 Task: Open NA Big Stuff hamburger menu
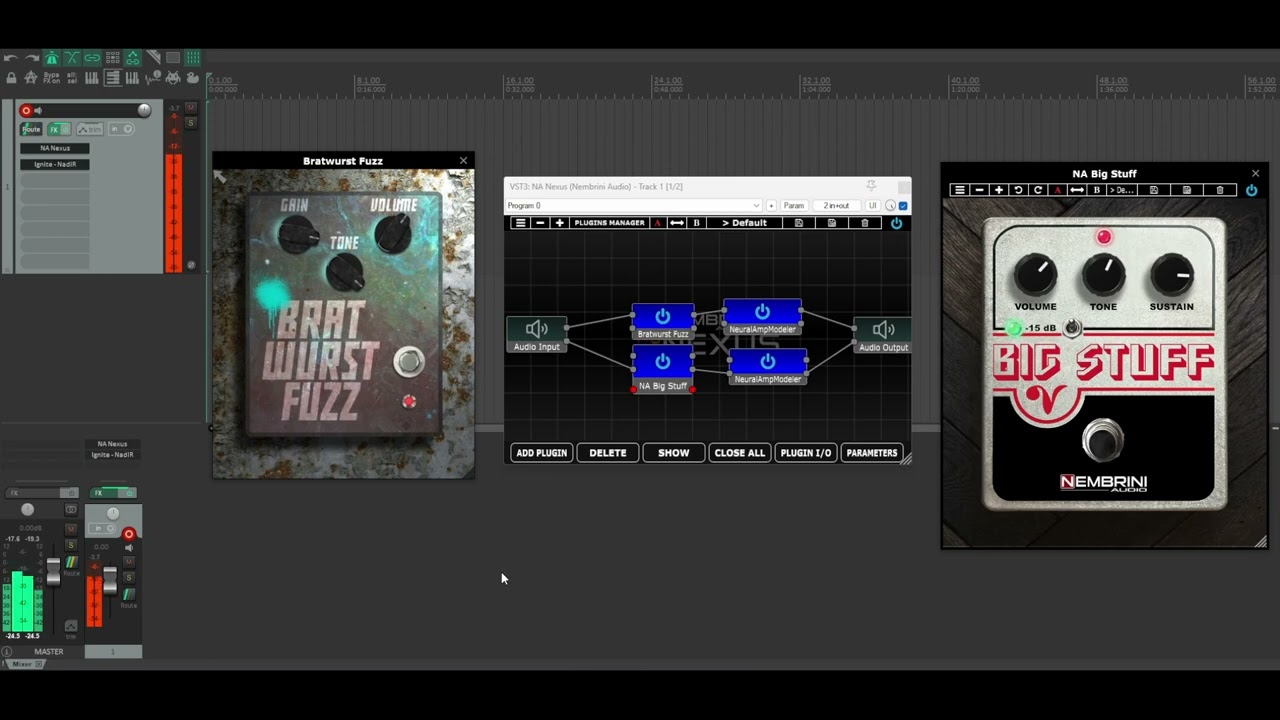point(960,190)
